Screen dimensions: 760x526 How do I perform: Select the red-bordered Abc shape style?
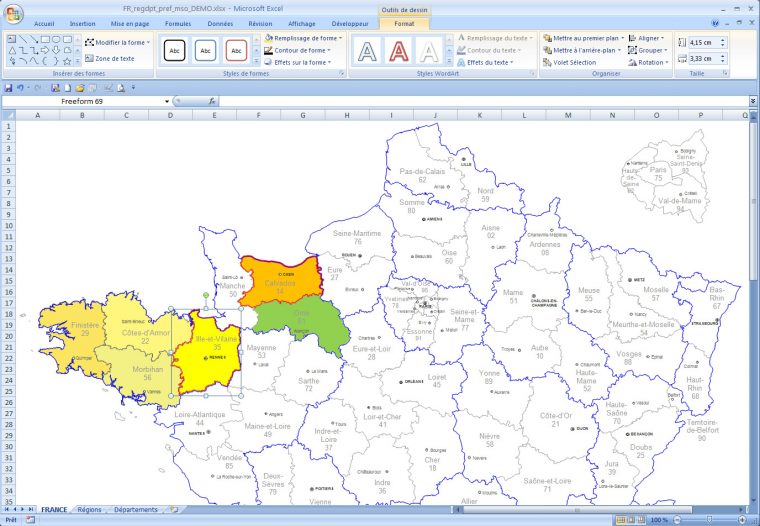tap(237, 50)
